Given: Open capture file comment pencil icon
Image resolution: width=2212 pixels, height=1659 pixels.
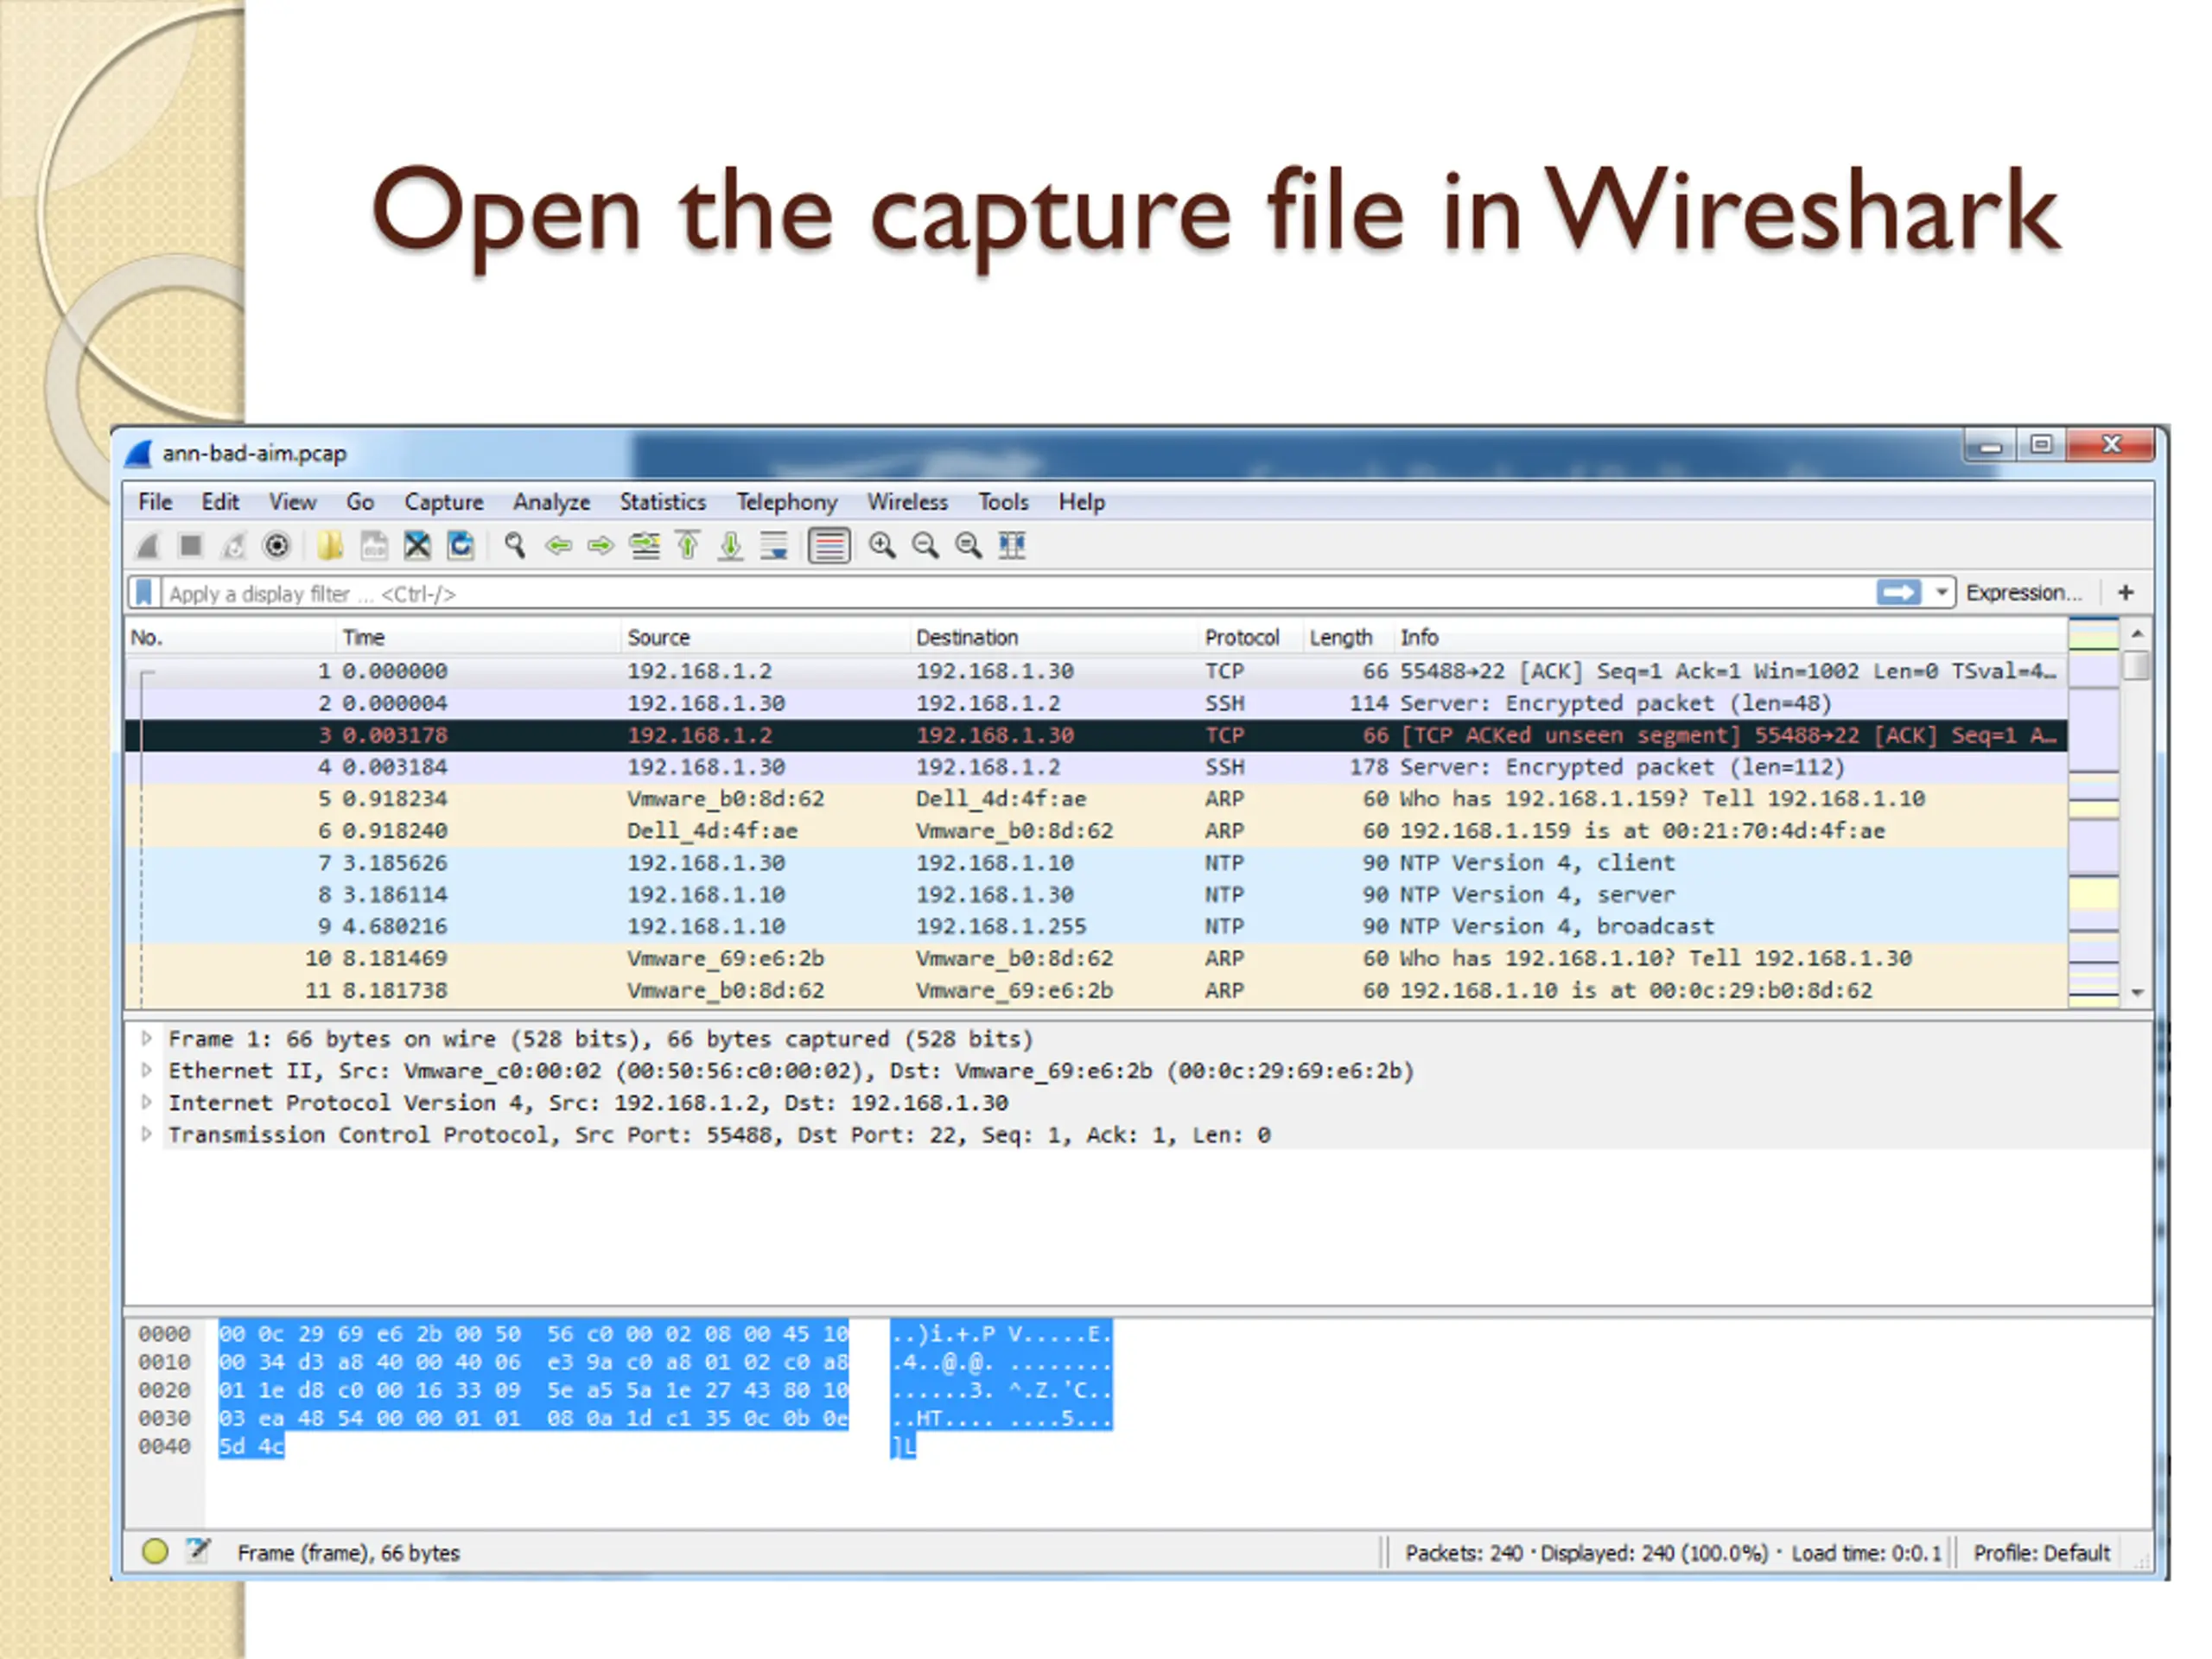Looking at the screenshot, I should click(198, 1551).
